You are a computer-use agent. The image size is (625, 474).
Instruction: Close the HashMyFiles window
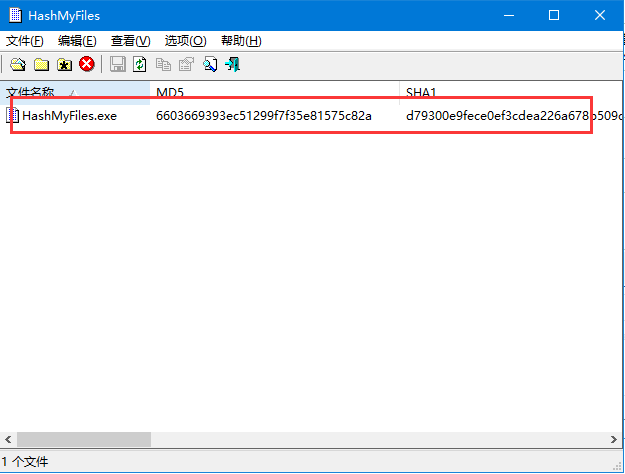tap(600, 16)
